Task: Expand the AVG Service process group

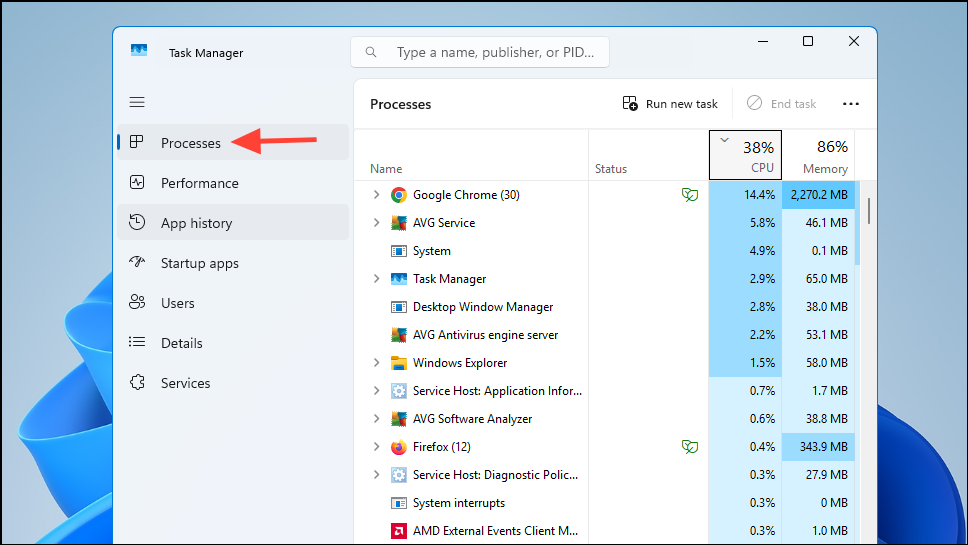Action: coord(376,222)
